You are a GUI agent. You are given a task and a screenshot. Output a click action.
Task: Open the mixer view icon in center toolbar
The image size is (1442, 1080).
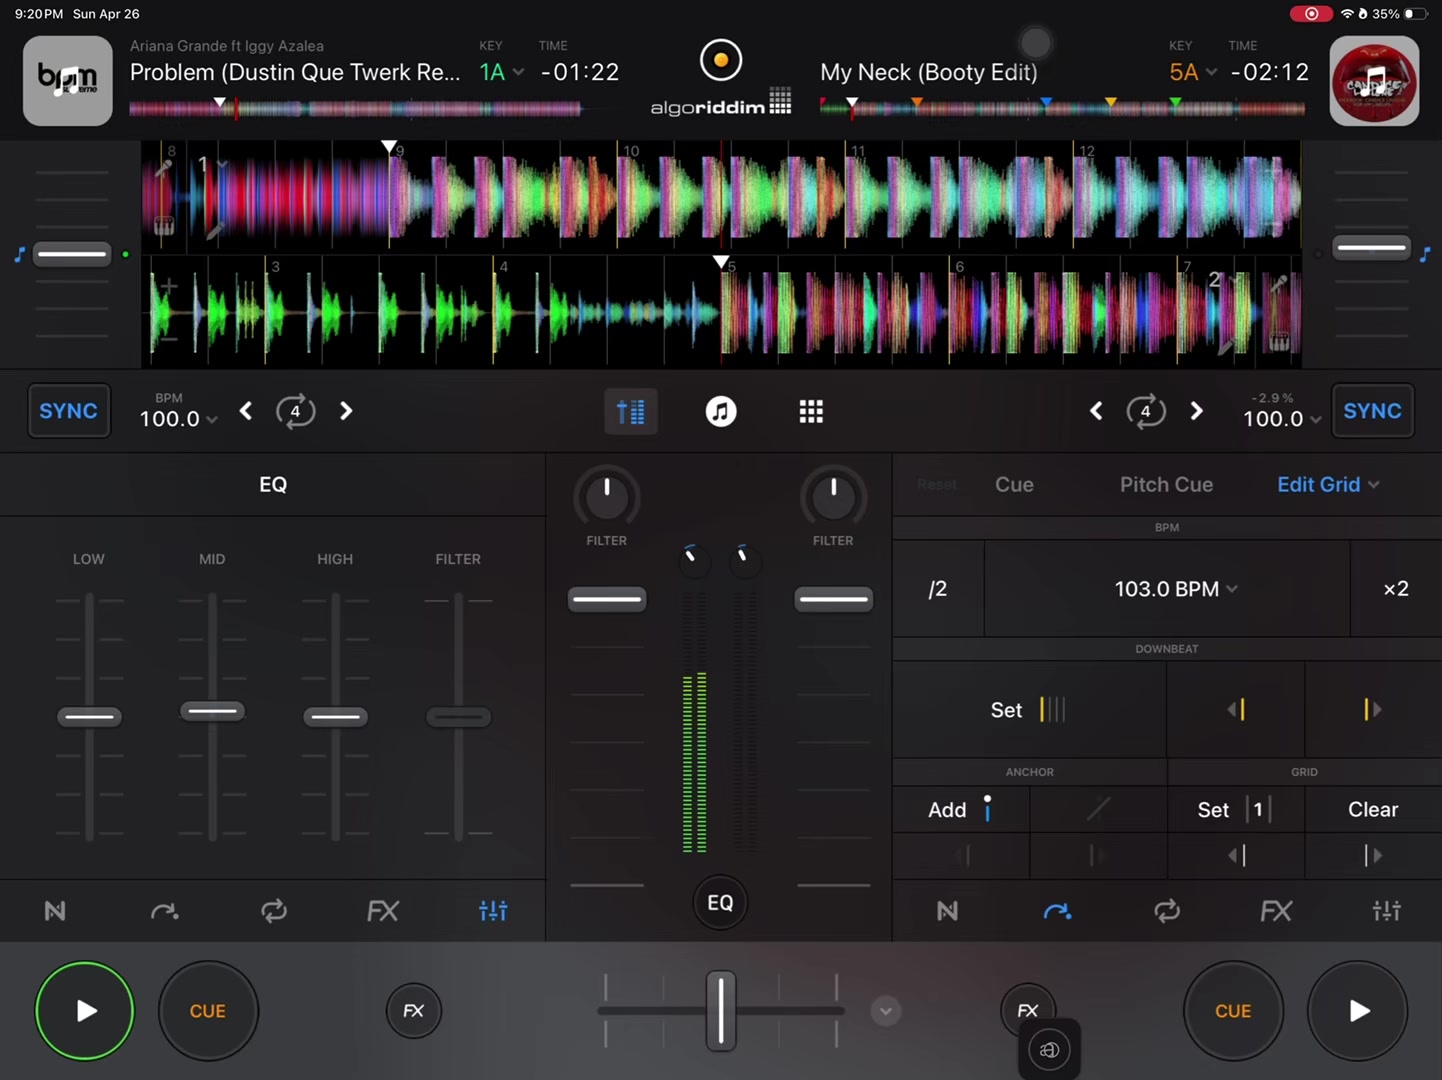point(631,411)
